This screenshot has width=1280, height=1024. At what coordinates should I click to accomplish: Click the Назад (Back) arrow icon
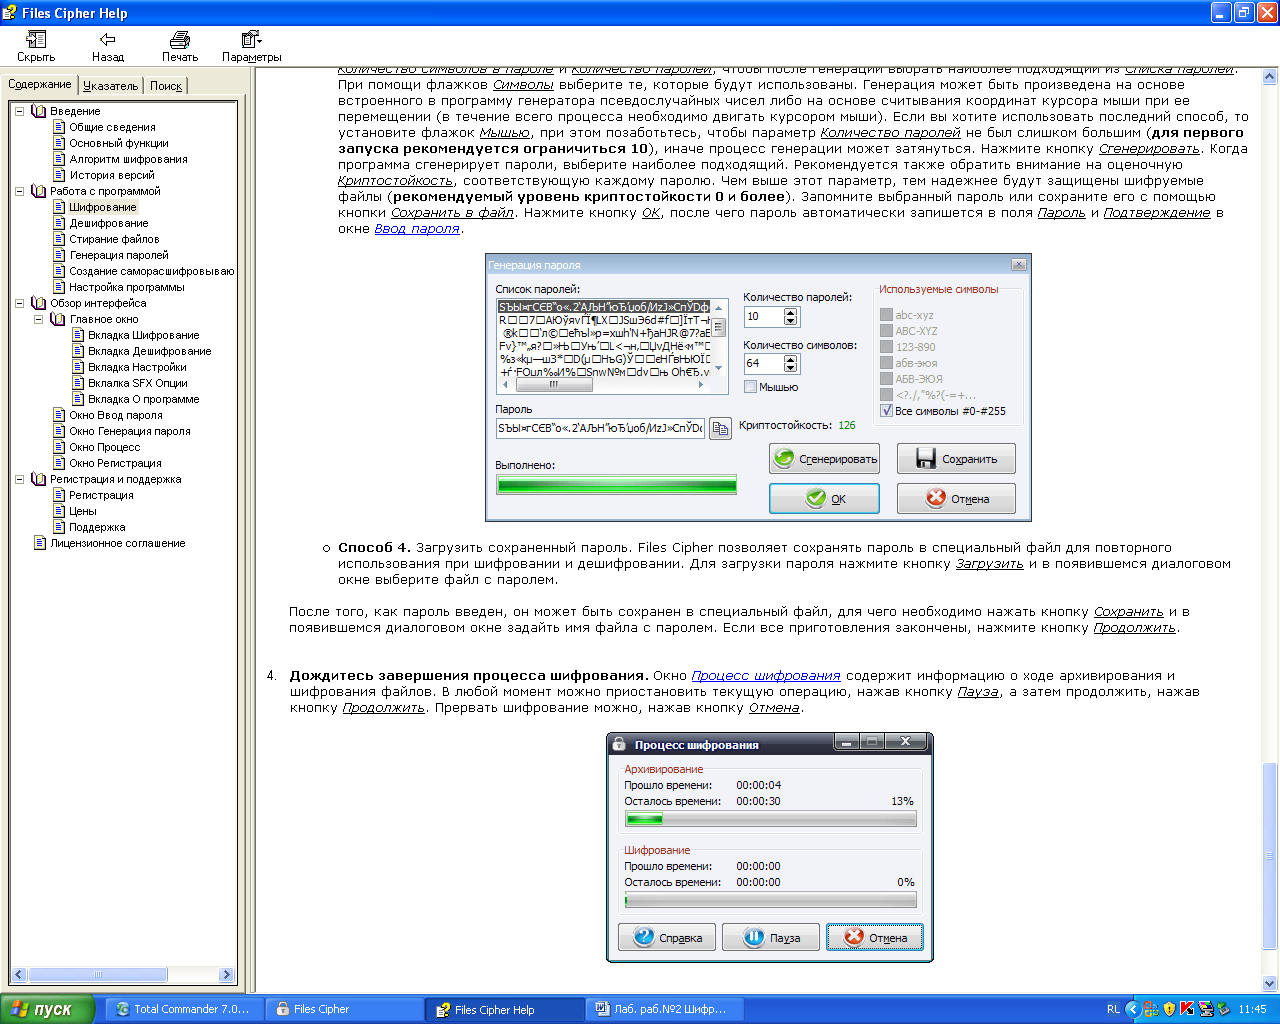tap(107, 40)
